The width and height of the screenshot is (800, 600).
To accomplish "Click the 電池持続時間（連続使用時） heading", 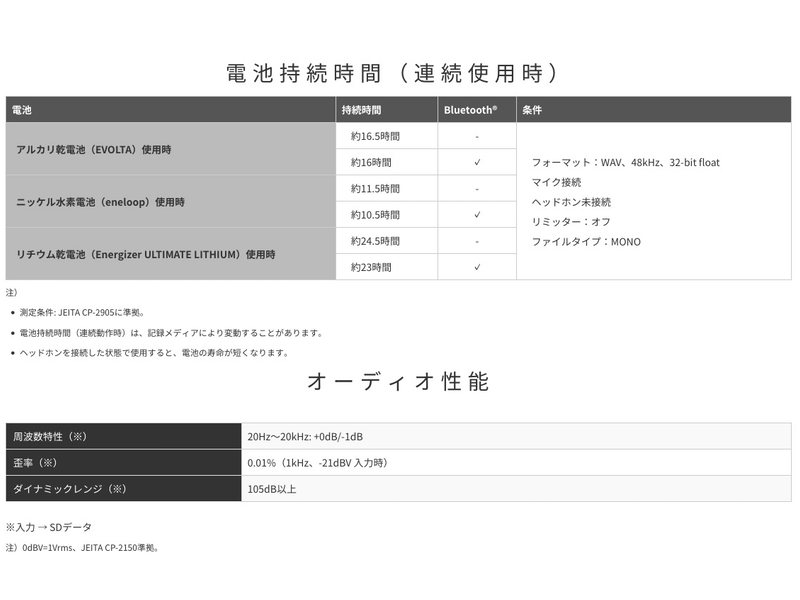I will coord(399,73).
